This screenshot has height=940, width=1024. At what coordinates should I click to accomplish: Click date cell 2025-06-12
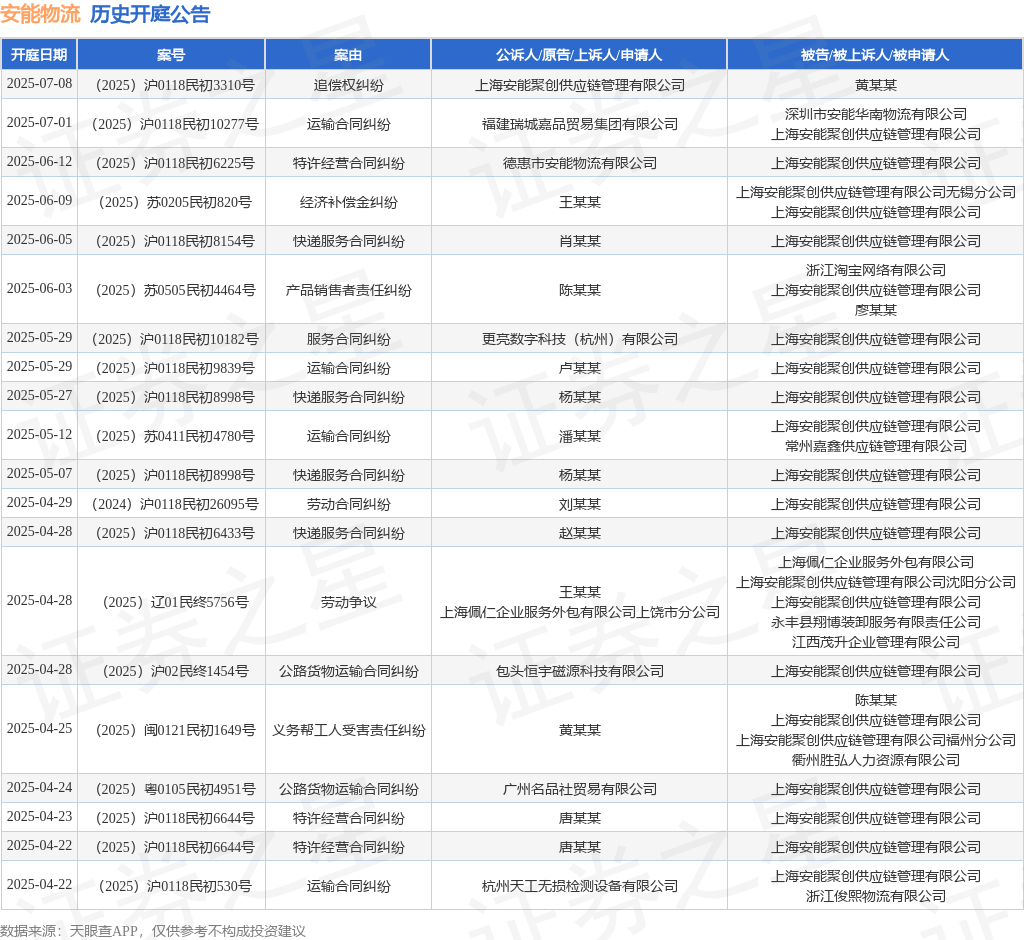(39, 161)
